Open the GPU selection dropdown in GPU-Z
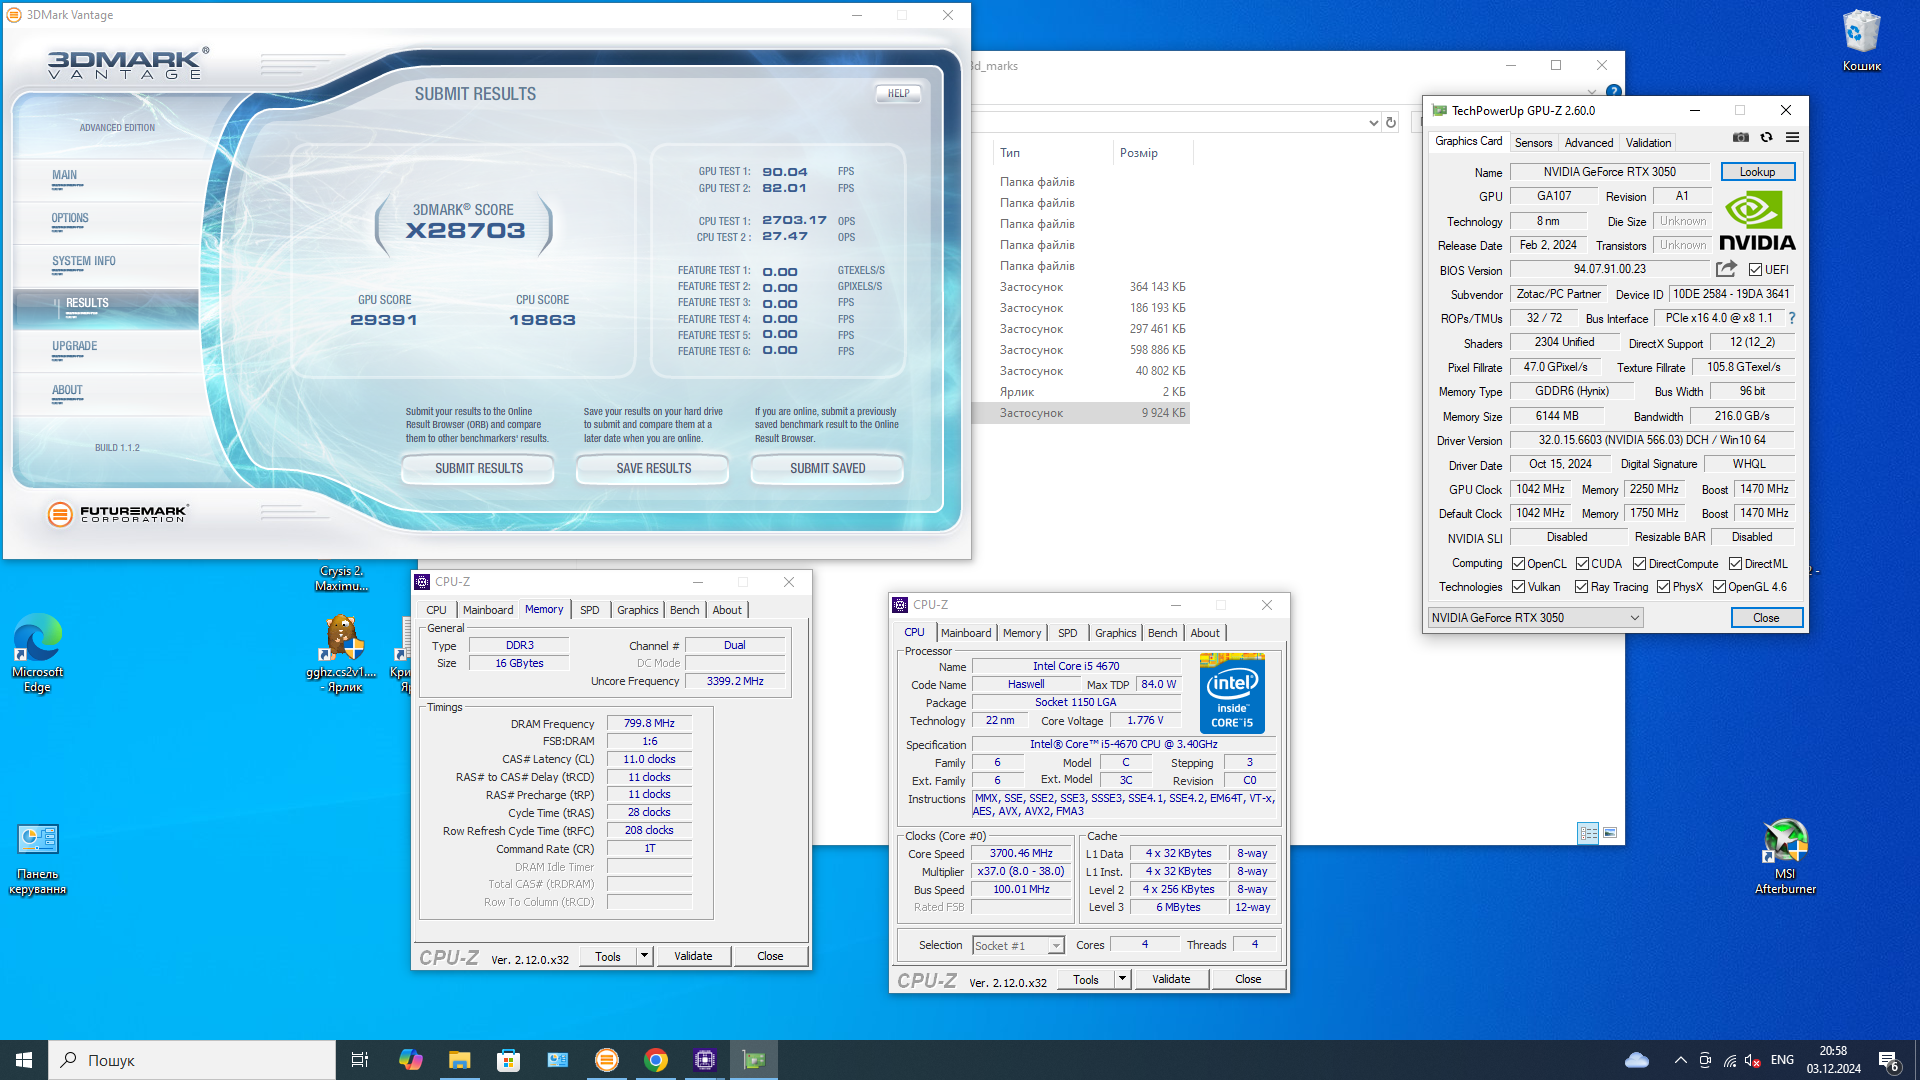This screenshot has width=1920, height=1080. [x=1535, y=618]
